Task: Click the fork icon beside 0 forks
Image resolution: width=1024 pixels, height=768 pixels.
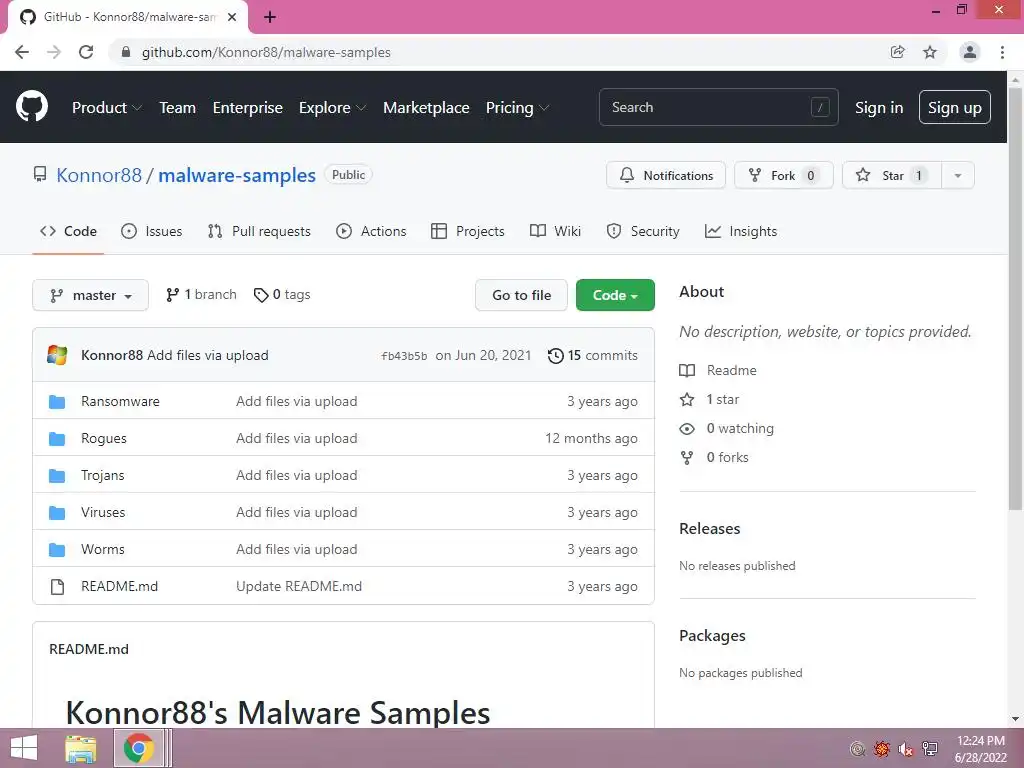Action: pos(687,458)
